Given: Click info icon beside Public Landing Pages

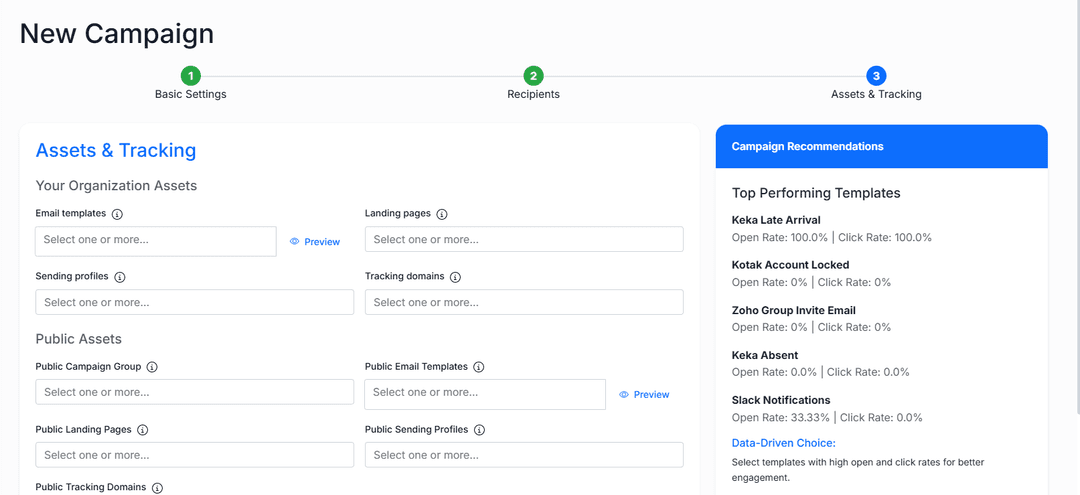Looking at the screenshot, I should pos(142,430).
